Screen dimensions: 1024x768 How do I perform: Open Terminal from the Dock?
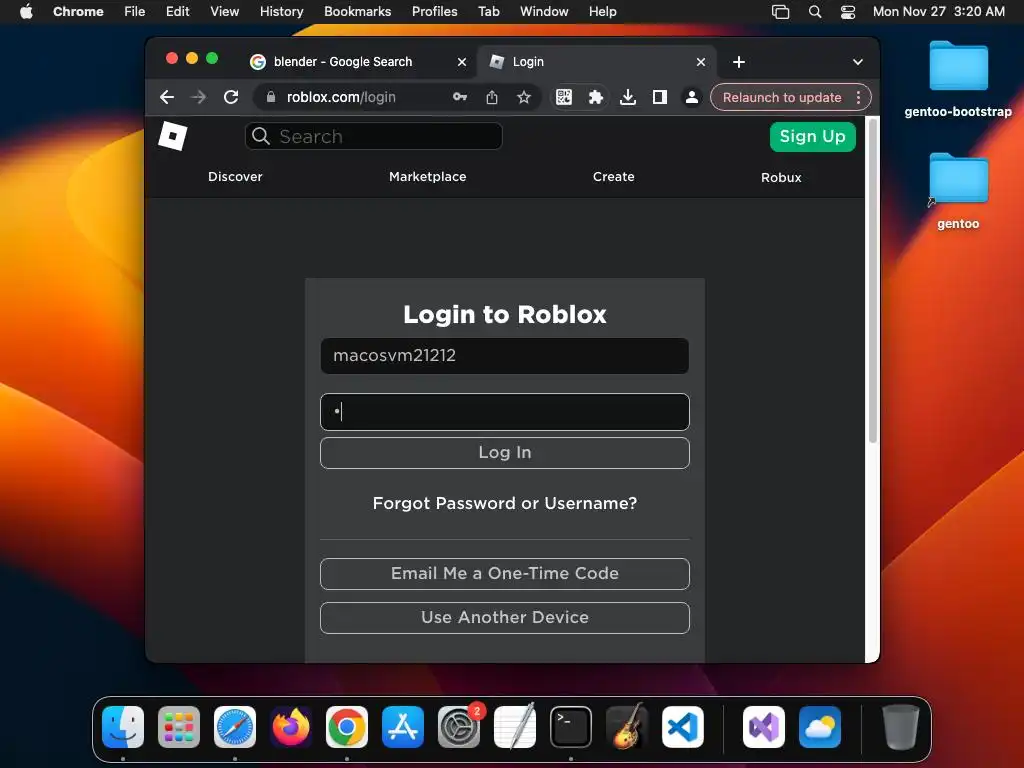tap(571, 727)
